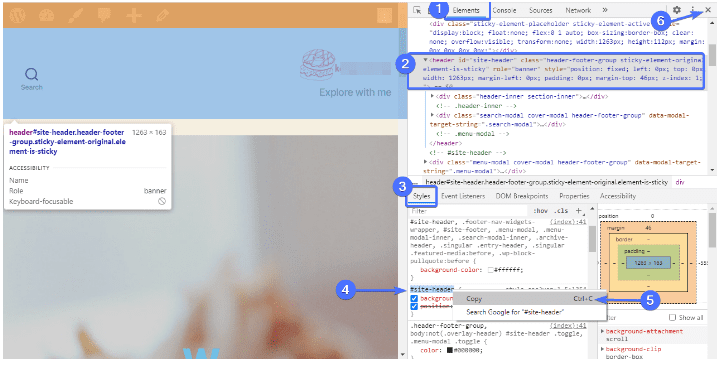Show more DevTools tabs chevron
Viewport: 720px width, 366px height.
pos(605,10)
